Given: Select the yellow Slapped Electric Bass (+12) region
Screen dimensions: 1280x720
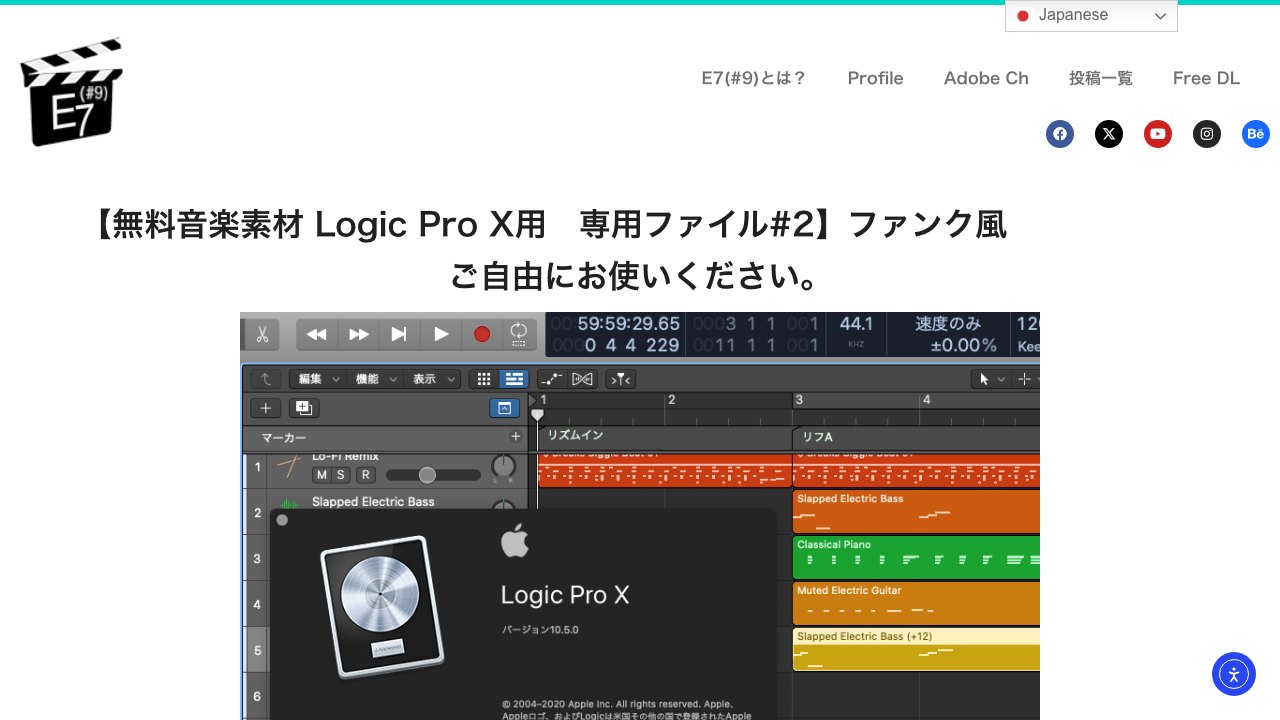Looking at the screenshot, I should click(916, 649).
